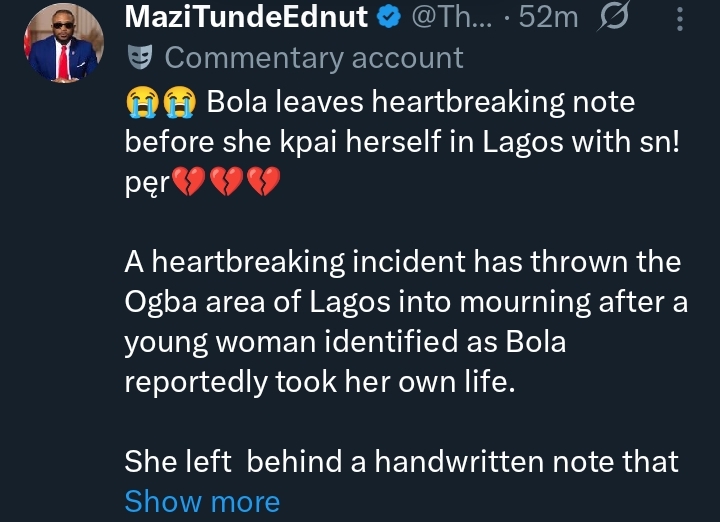Open the three-dot more options menu
Image resolution: width=720 pixels, height=522 pixels.
pyautogui.click(x=681, y=18)
